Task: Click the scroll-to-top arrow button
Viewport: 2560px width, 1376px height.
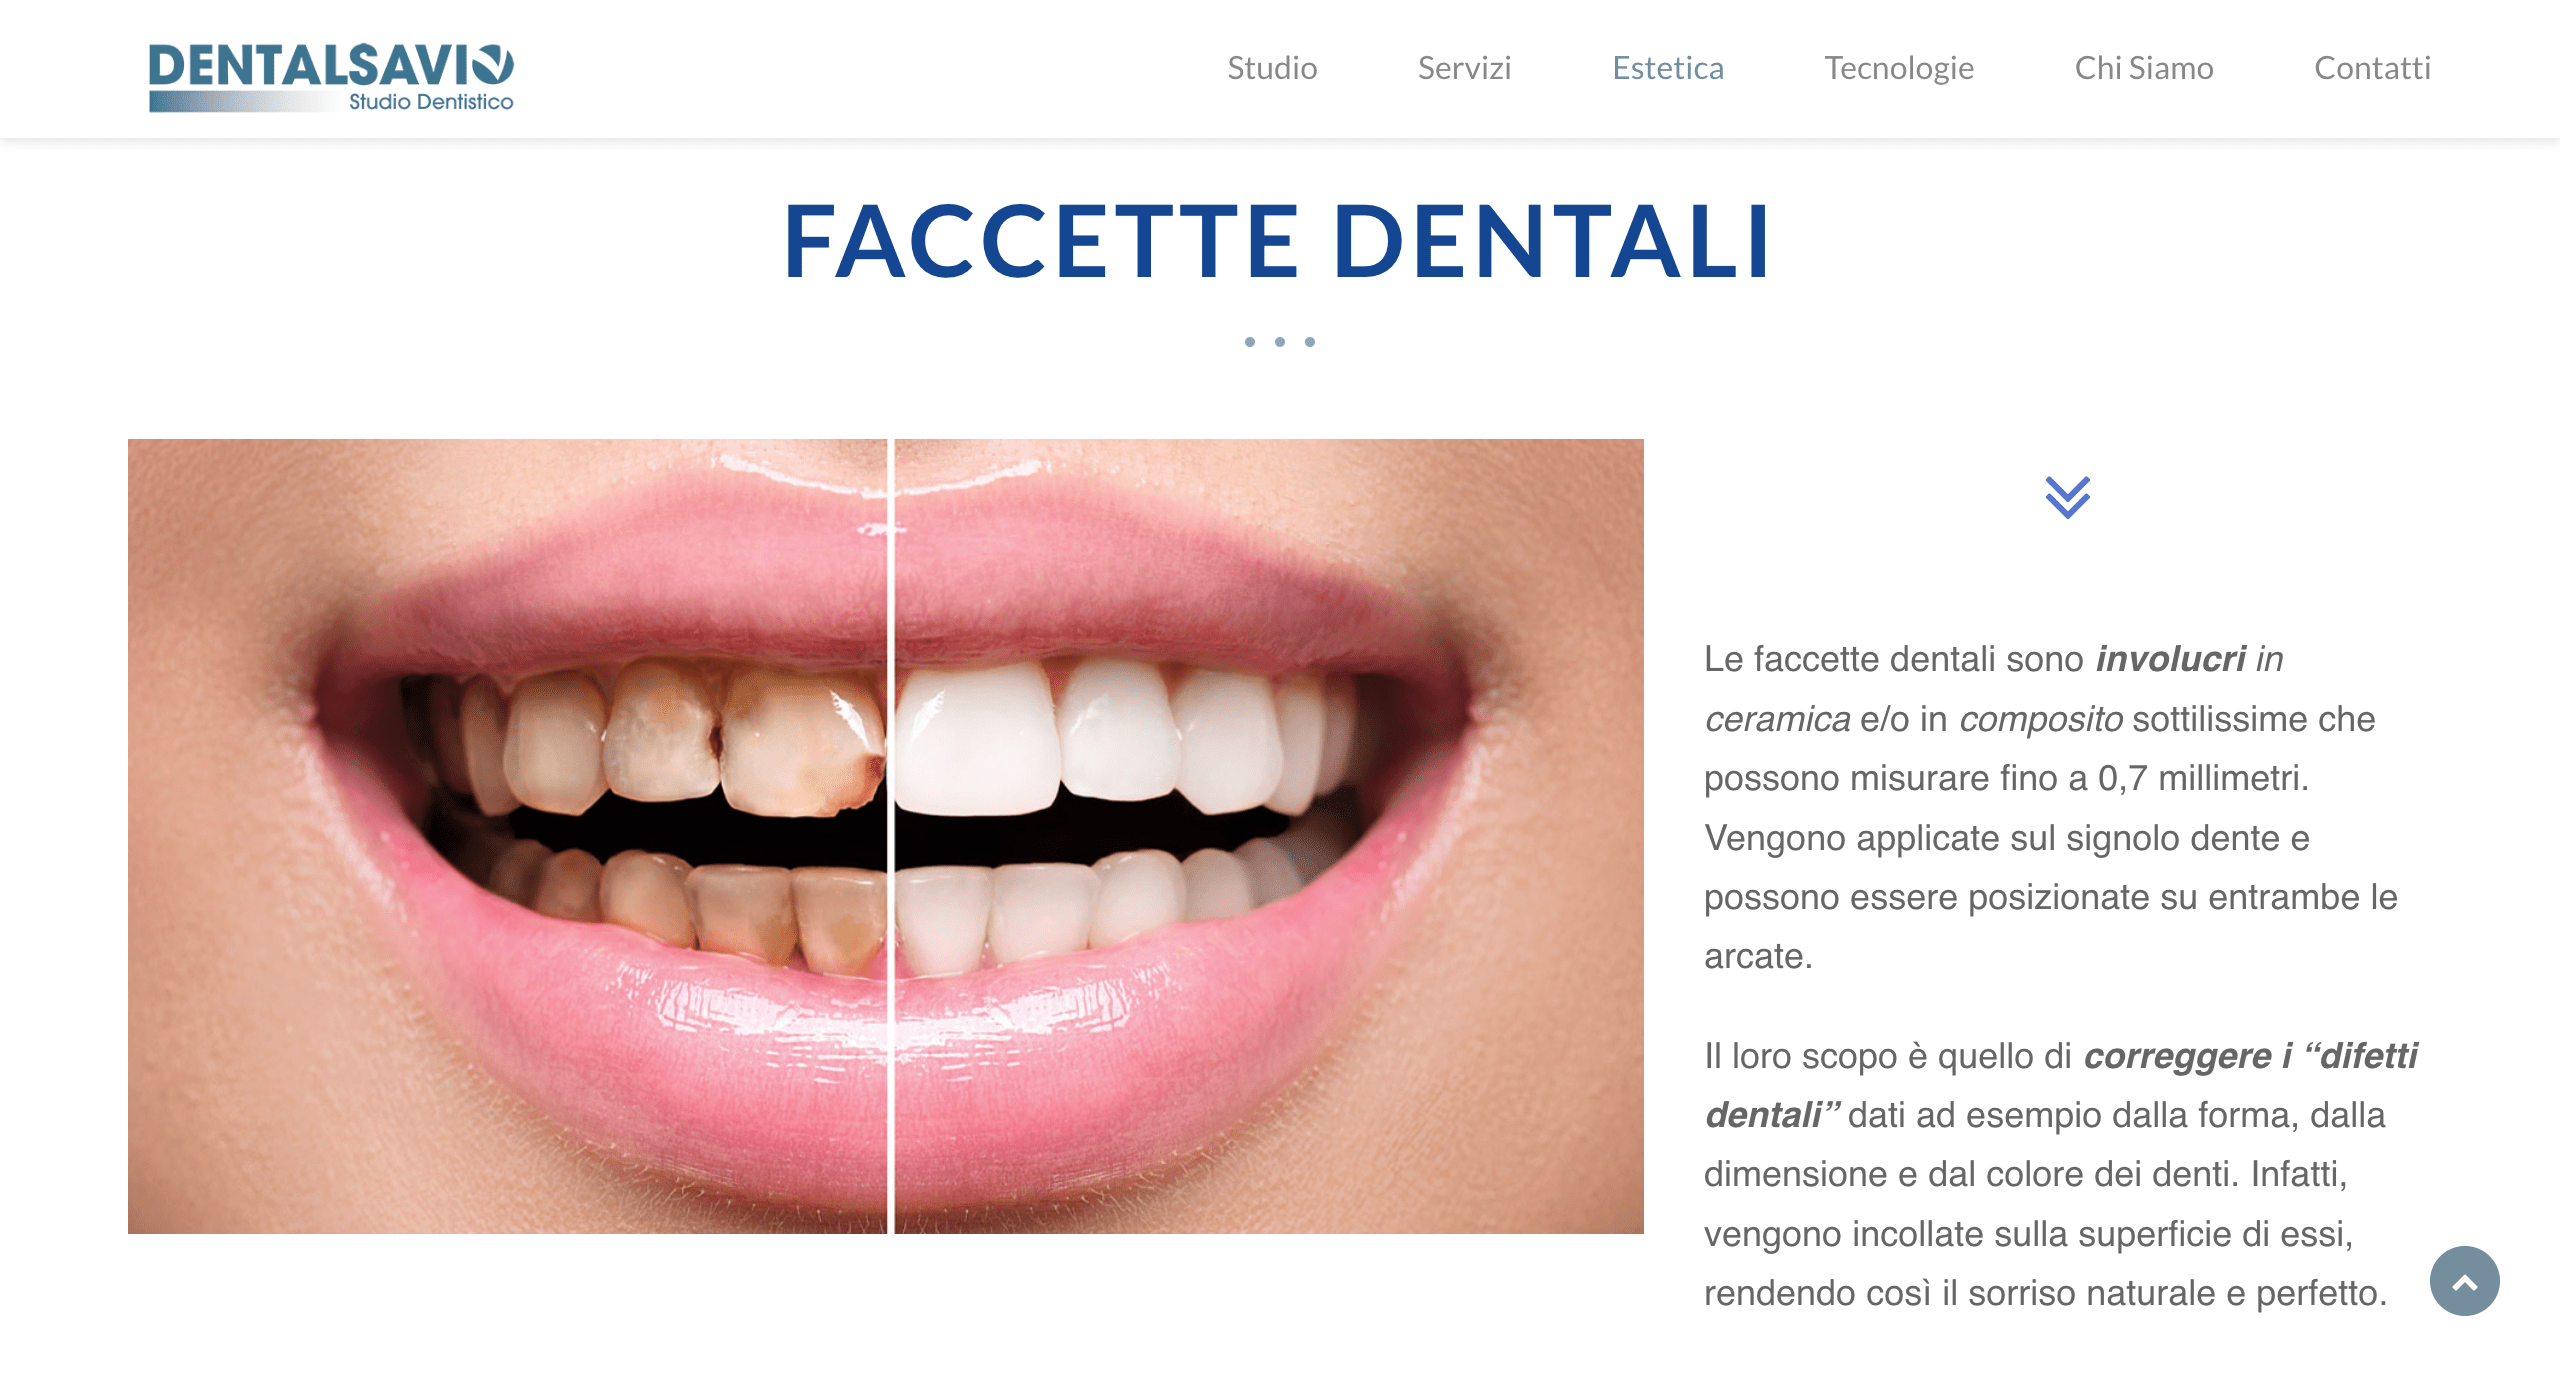Action: (x=2464, y=1280)
